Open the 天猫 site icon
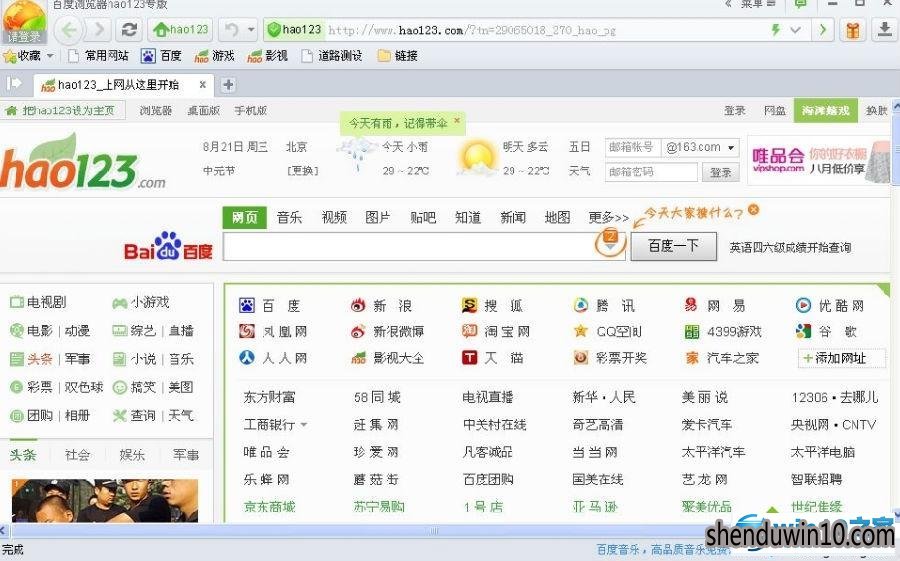Viewport: 900px width, 561px height. [x=470, y=358]
